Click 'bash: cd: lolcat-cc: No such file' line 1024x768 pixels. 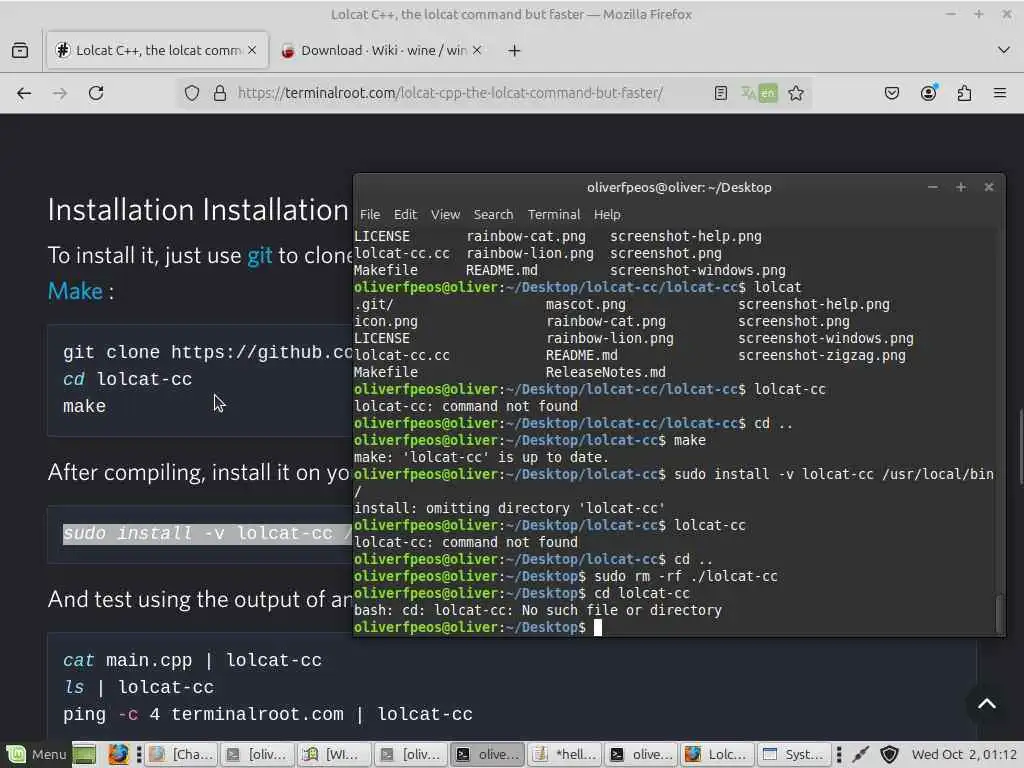pos(538,610)
